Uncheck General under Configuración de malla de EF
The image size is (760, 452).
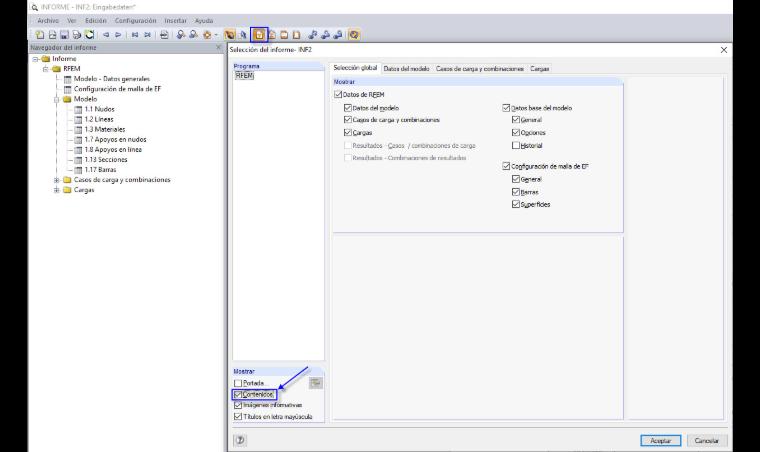click(516, 179)
